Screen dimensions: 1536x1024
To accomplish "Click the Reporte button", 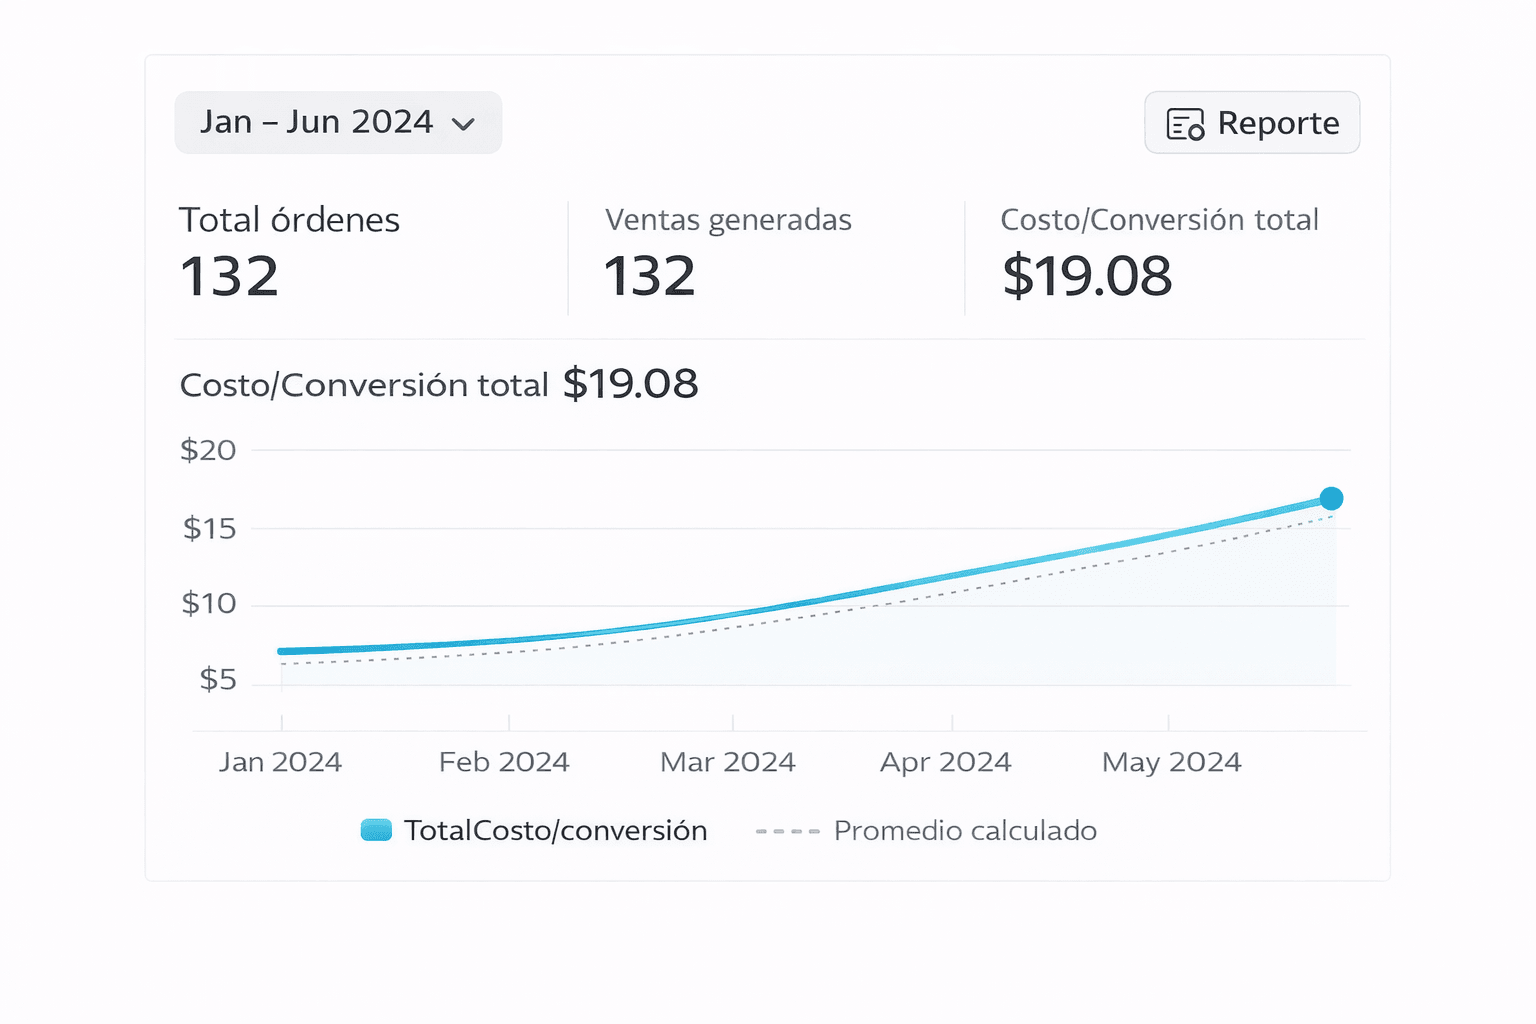I will (x=1252, y=122).
